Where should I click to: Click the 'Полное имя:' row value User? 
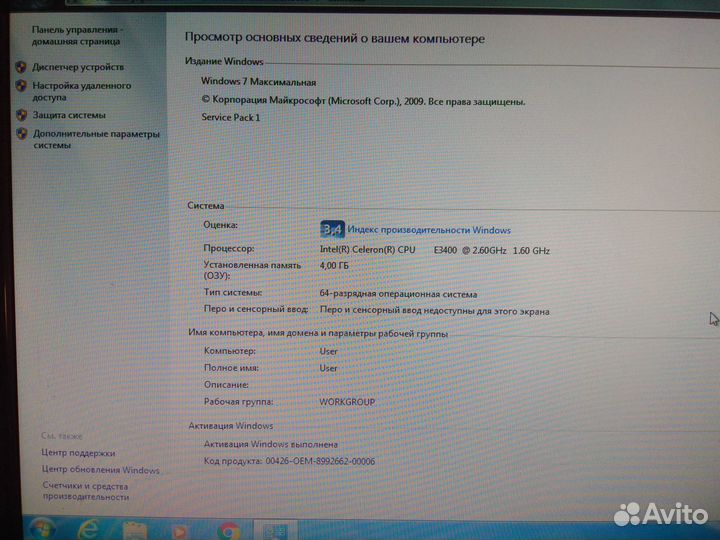(328, 368)
